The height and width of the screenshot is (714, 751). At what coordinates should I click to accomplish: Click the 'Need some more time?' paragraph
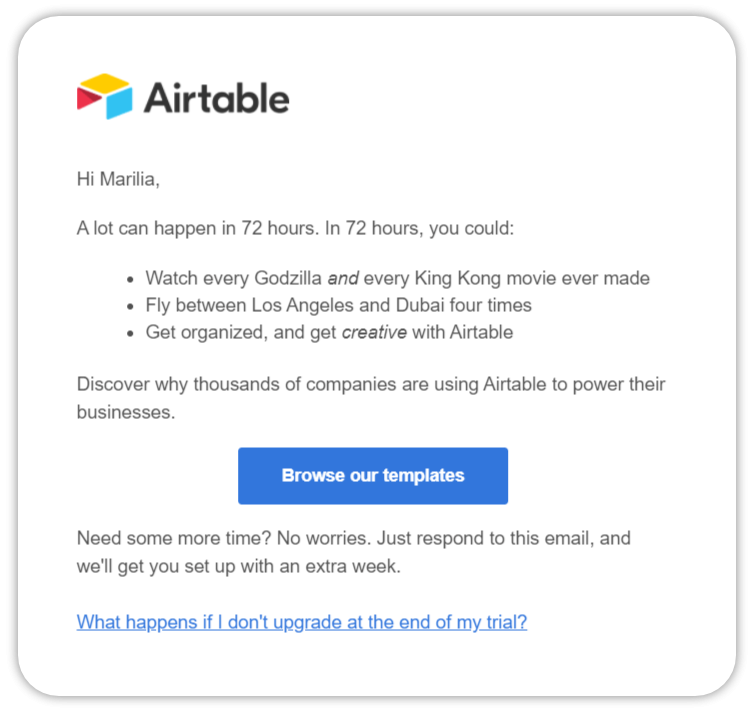coord(353,552)
